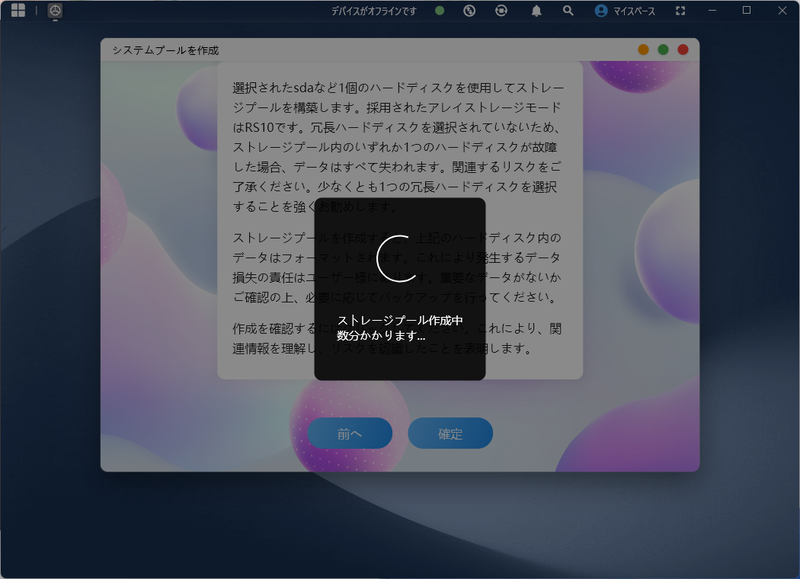Screen dimensions: 800x579
Task: Click the globe network status icon
Action: [469, 10]
